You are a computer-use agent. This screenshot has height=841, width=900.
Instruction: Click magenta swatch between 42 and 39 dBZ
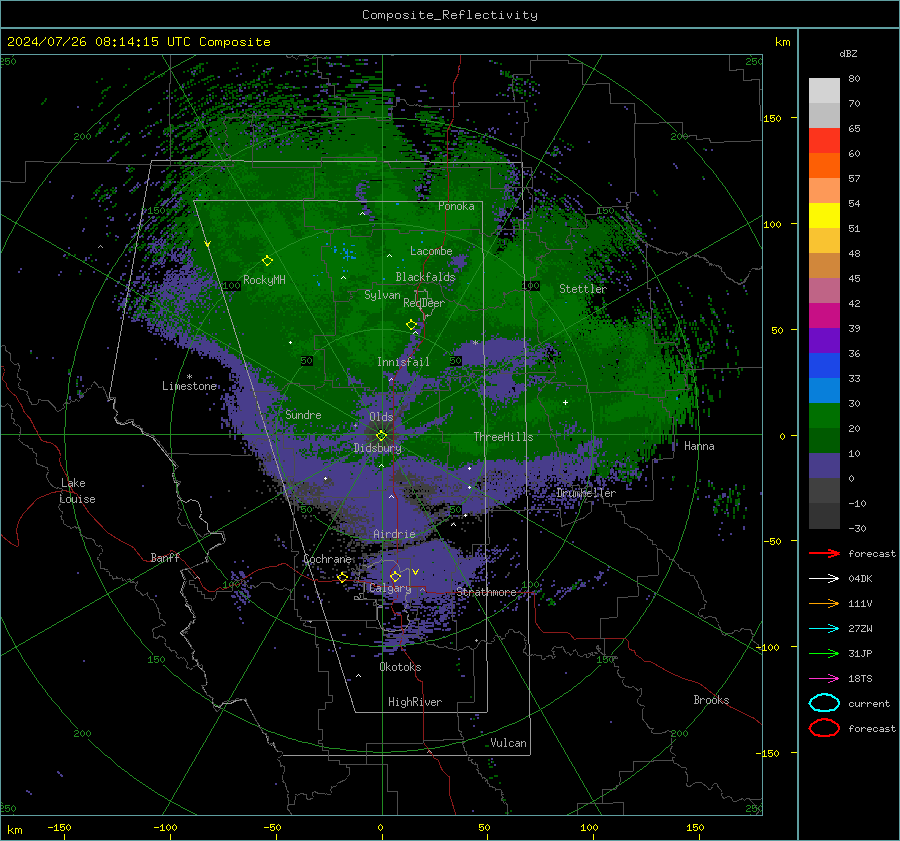click(x=824, y=315)
